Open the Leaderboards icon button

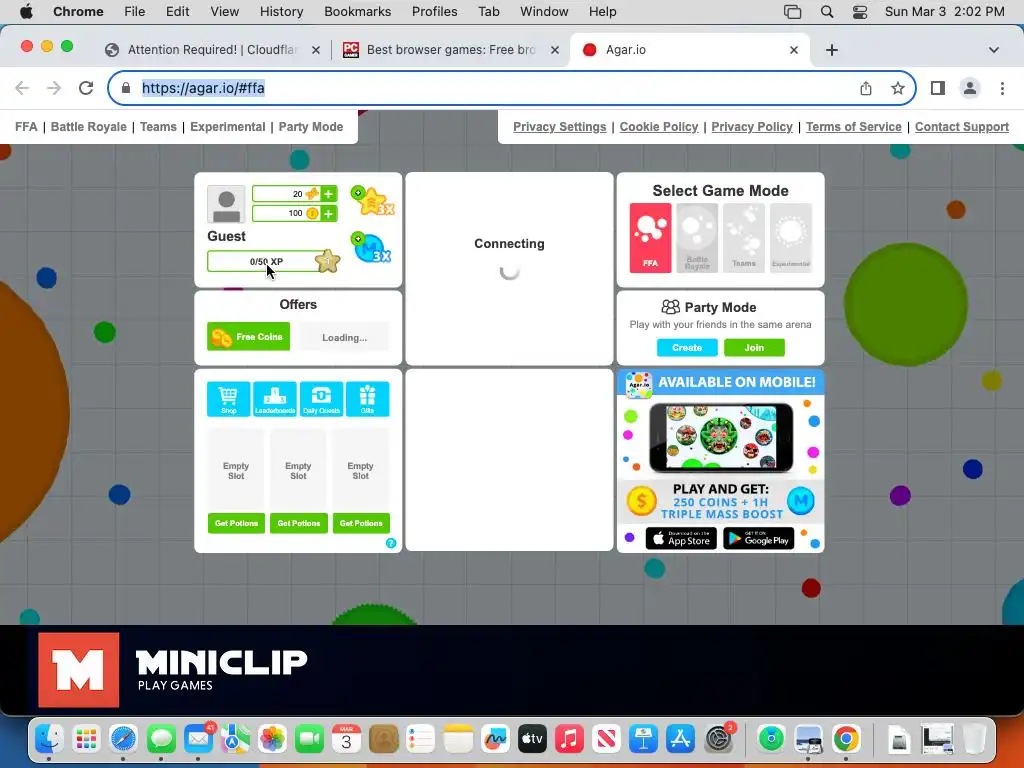point(275,399)
